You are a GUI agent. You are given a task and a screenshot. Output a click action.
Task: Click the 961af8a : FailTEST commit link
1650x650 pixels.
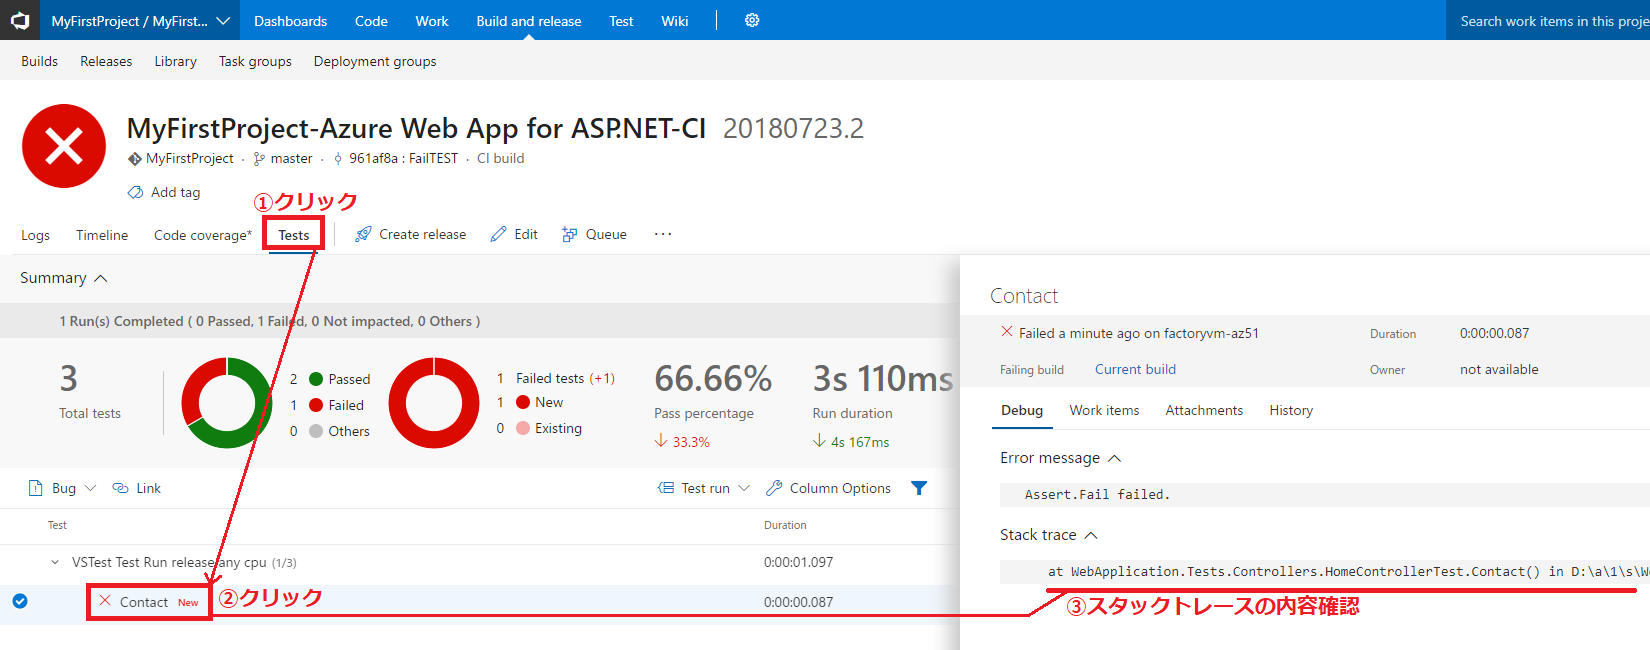(403, 158)
